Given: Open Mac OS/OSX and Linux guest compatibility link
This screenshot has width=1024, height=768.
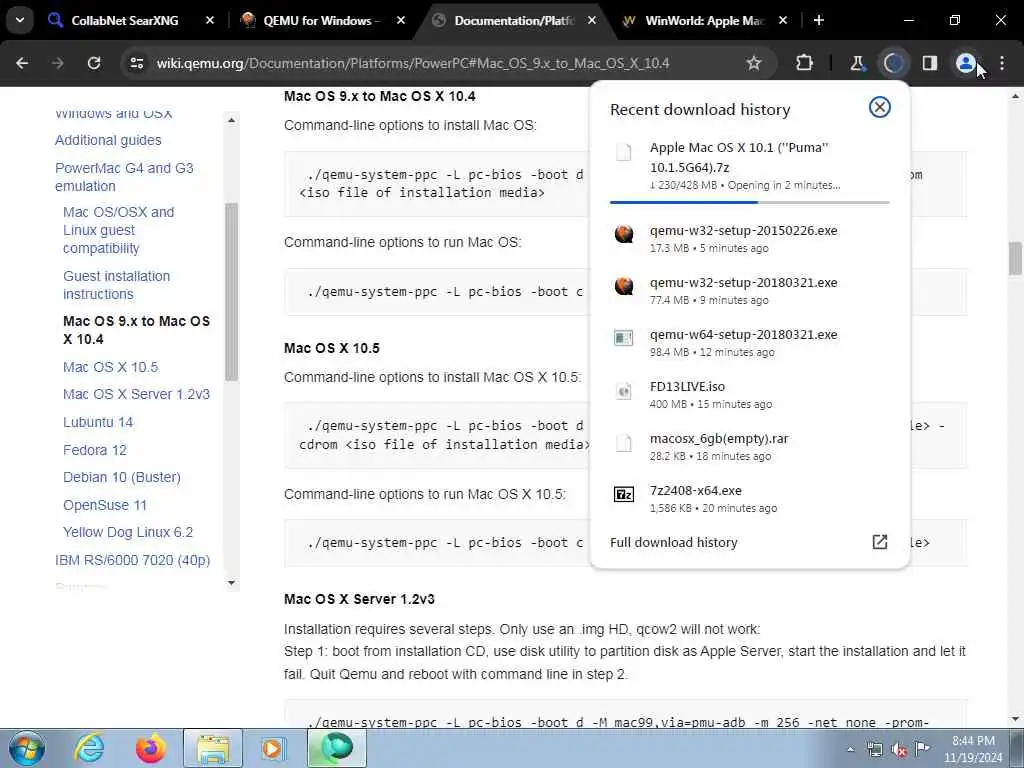Looking at the screenshot, I should pos(118,230).
